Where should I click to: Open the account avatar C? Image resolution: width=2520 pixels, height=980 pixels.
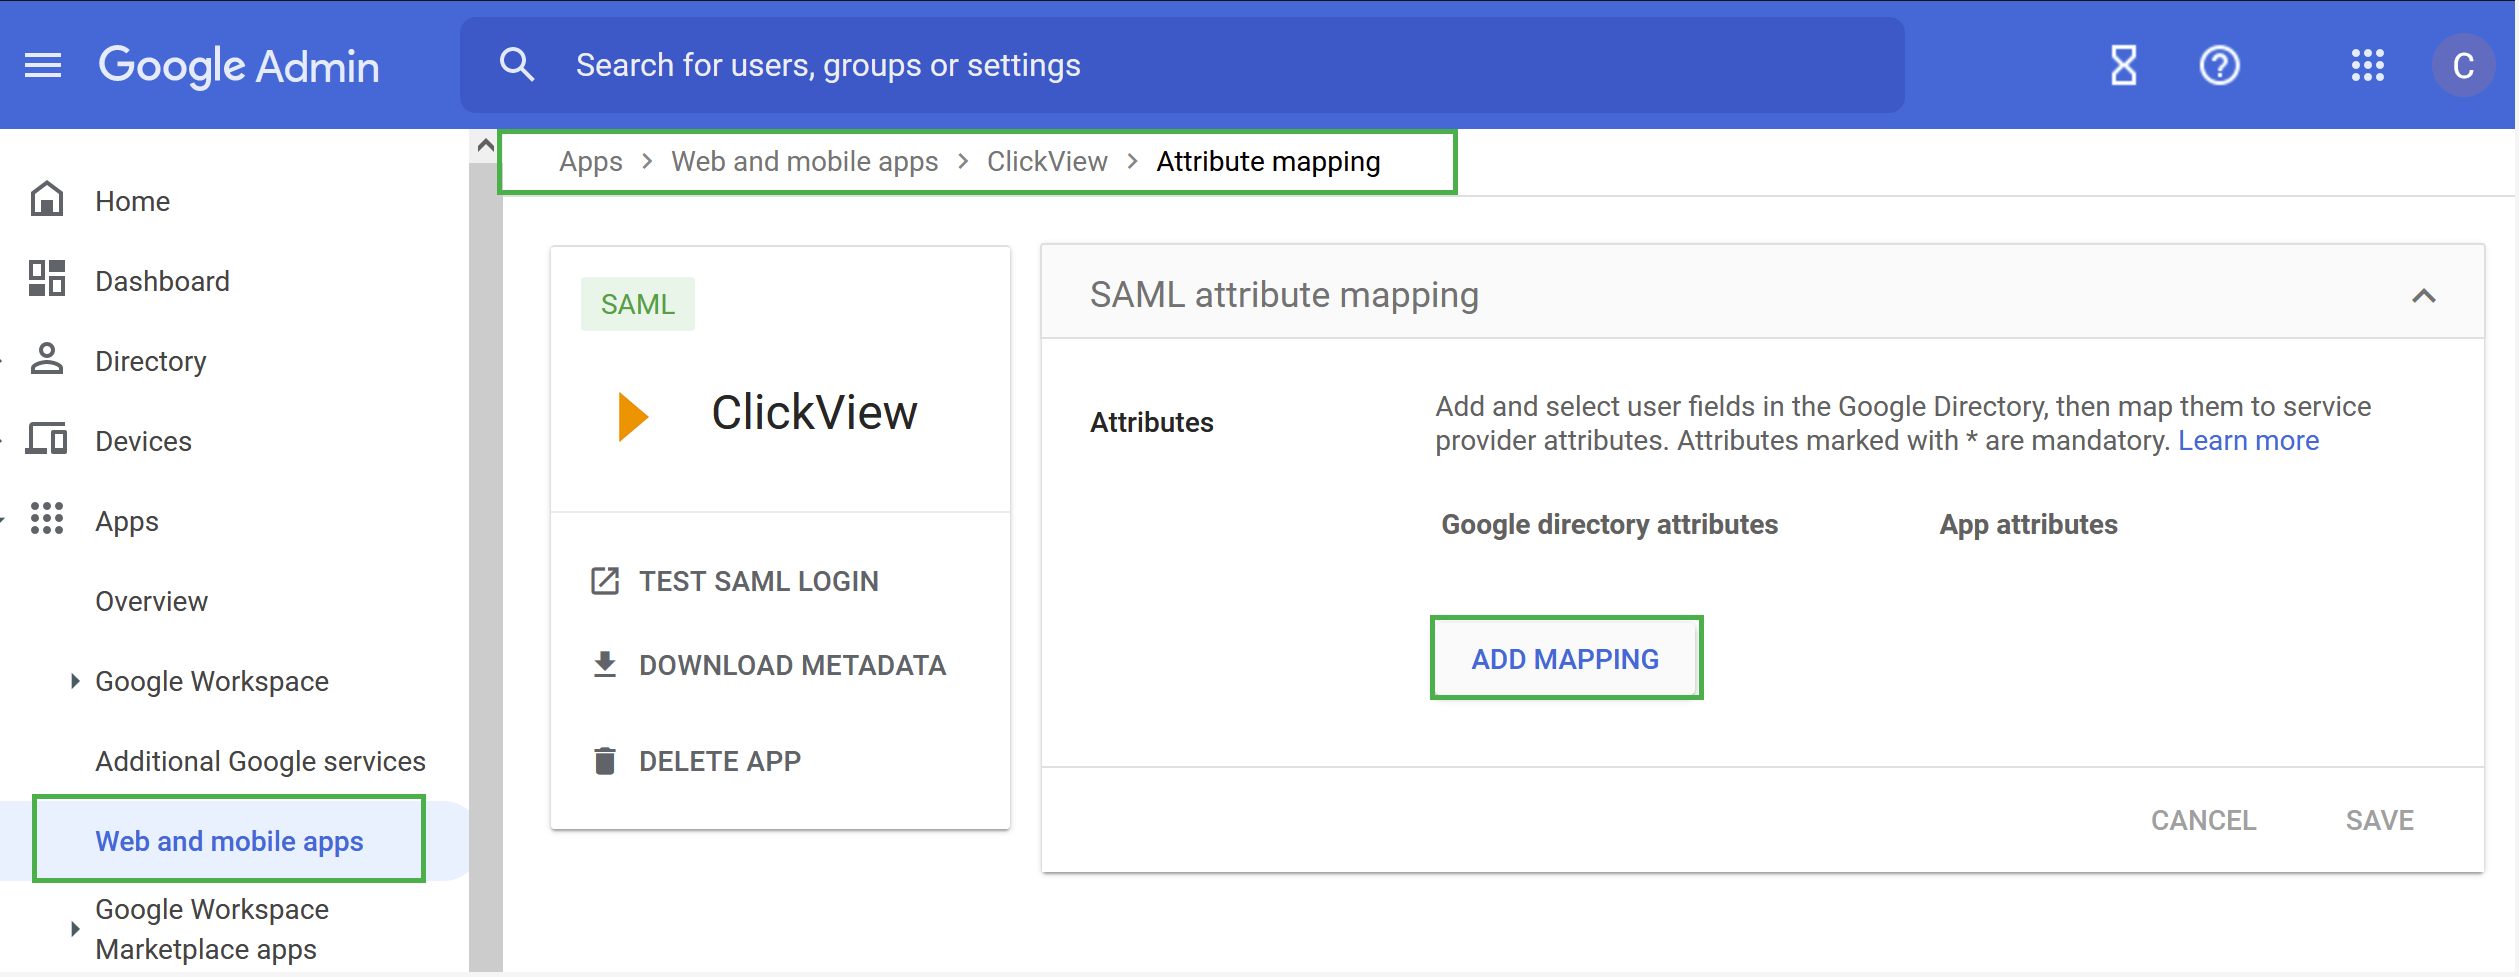point(2463,66)
